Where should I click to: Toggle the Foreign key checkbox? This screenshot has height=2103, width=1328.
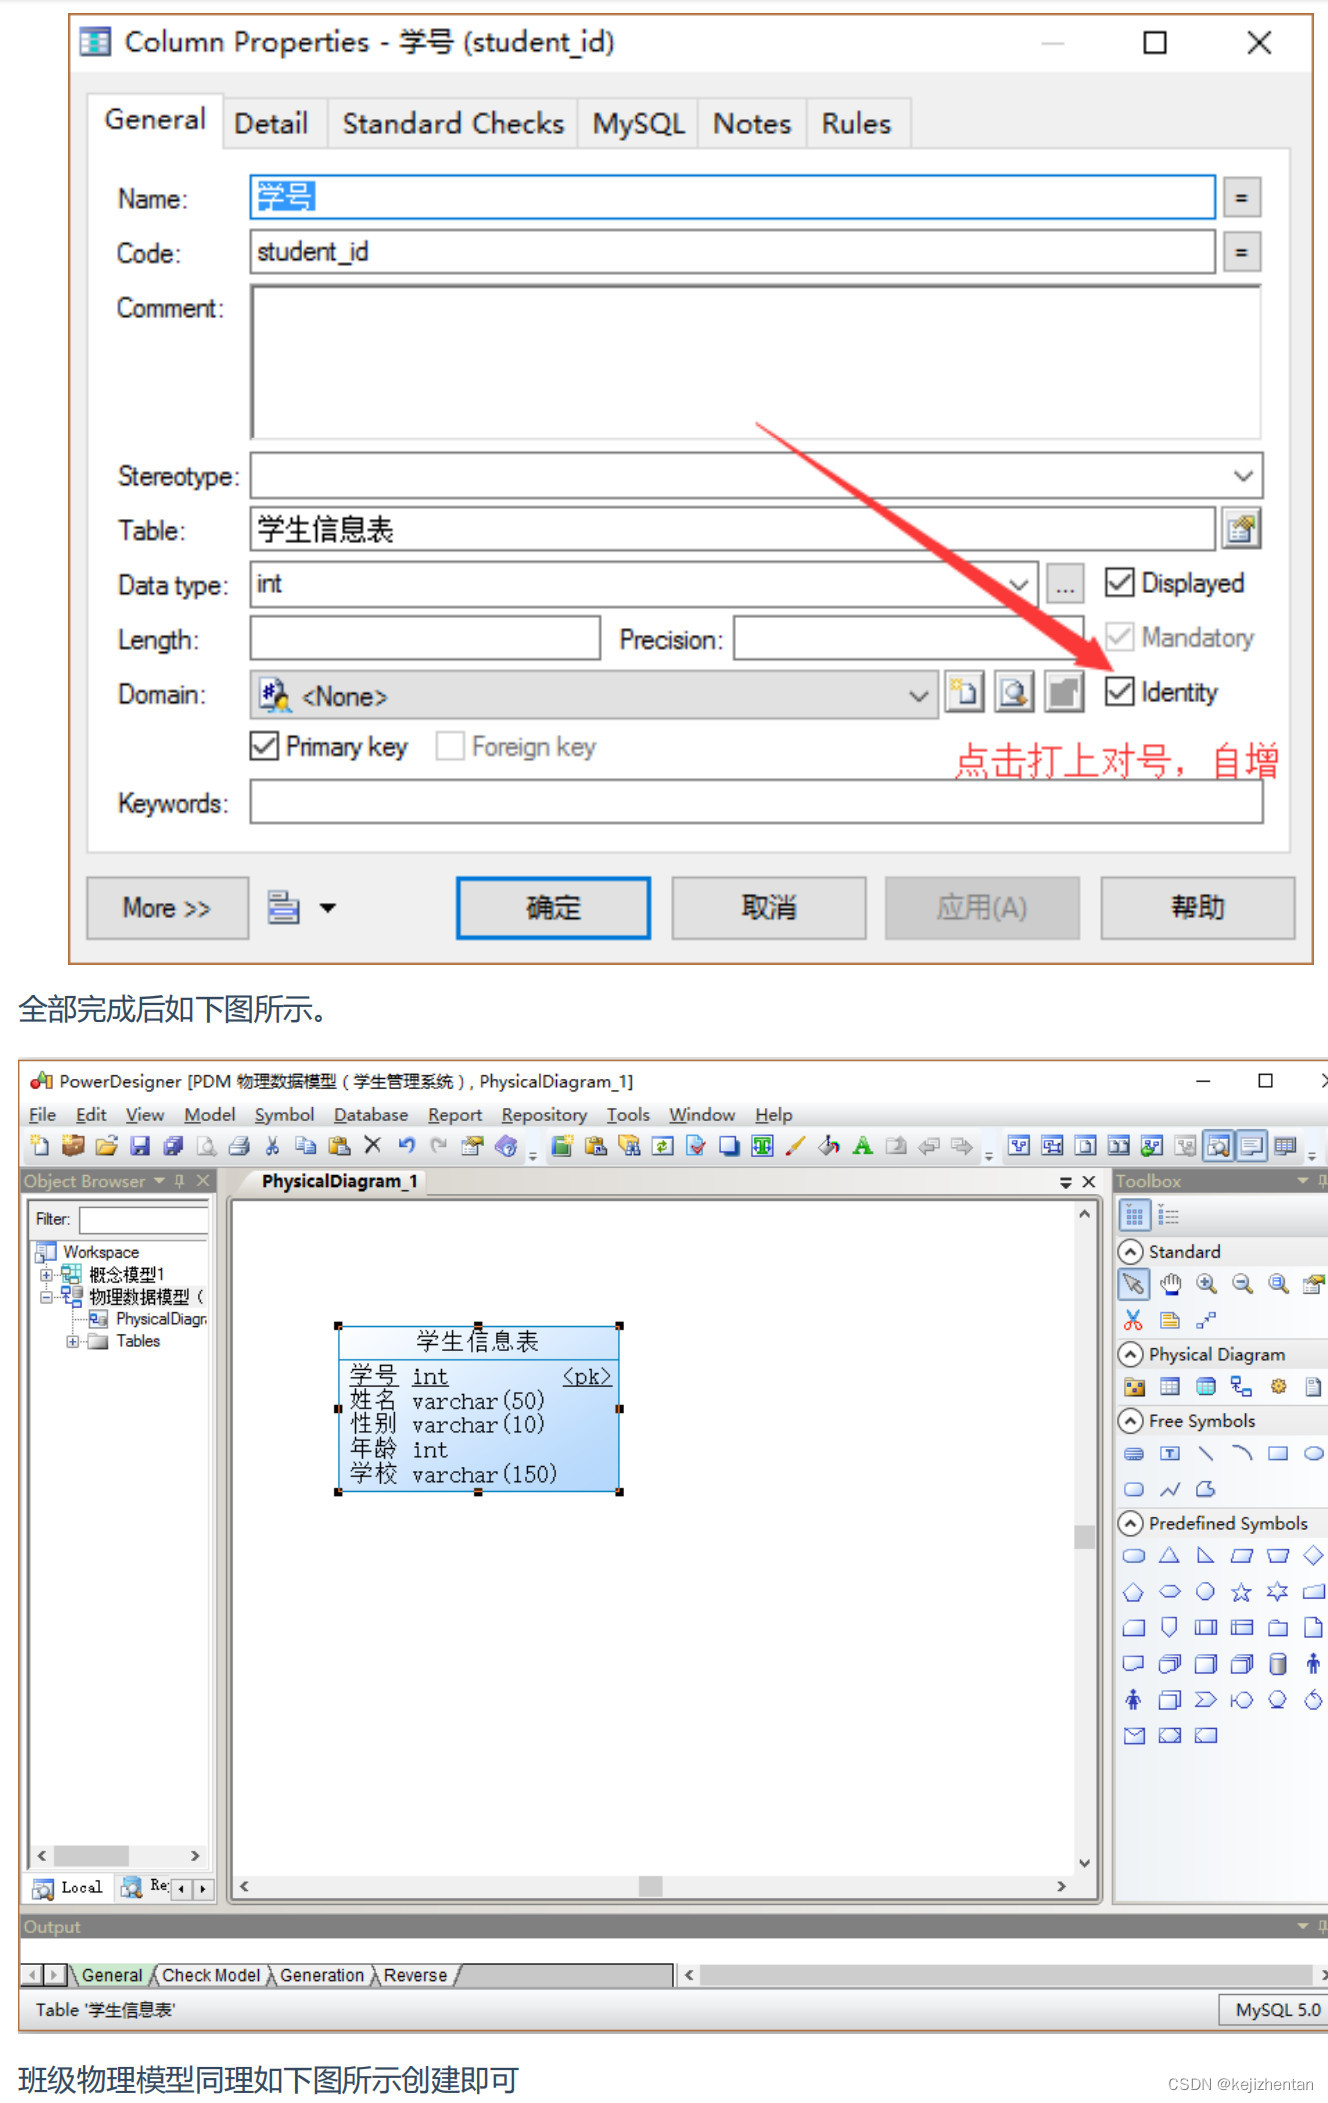450,746
